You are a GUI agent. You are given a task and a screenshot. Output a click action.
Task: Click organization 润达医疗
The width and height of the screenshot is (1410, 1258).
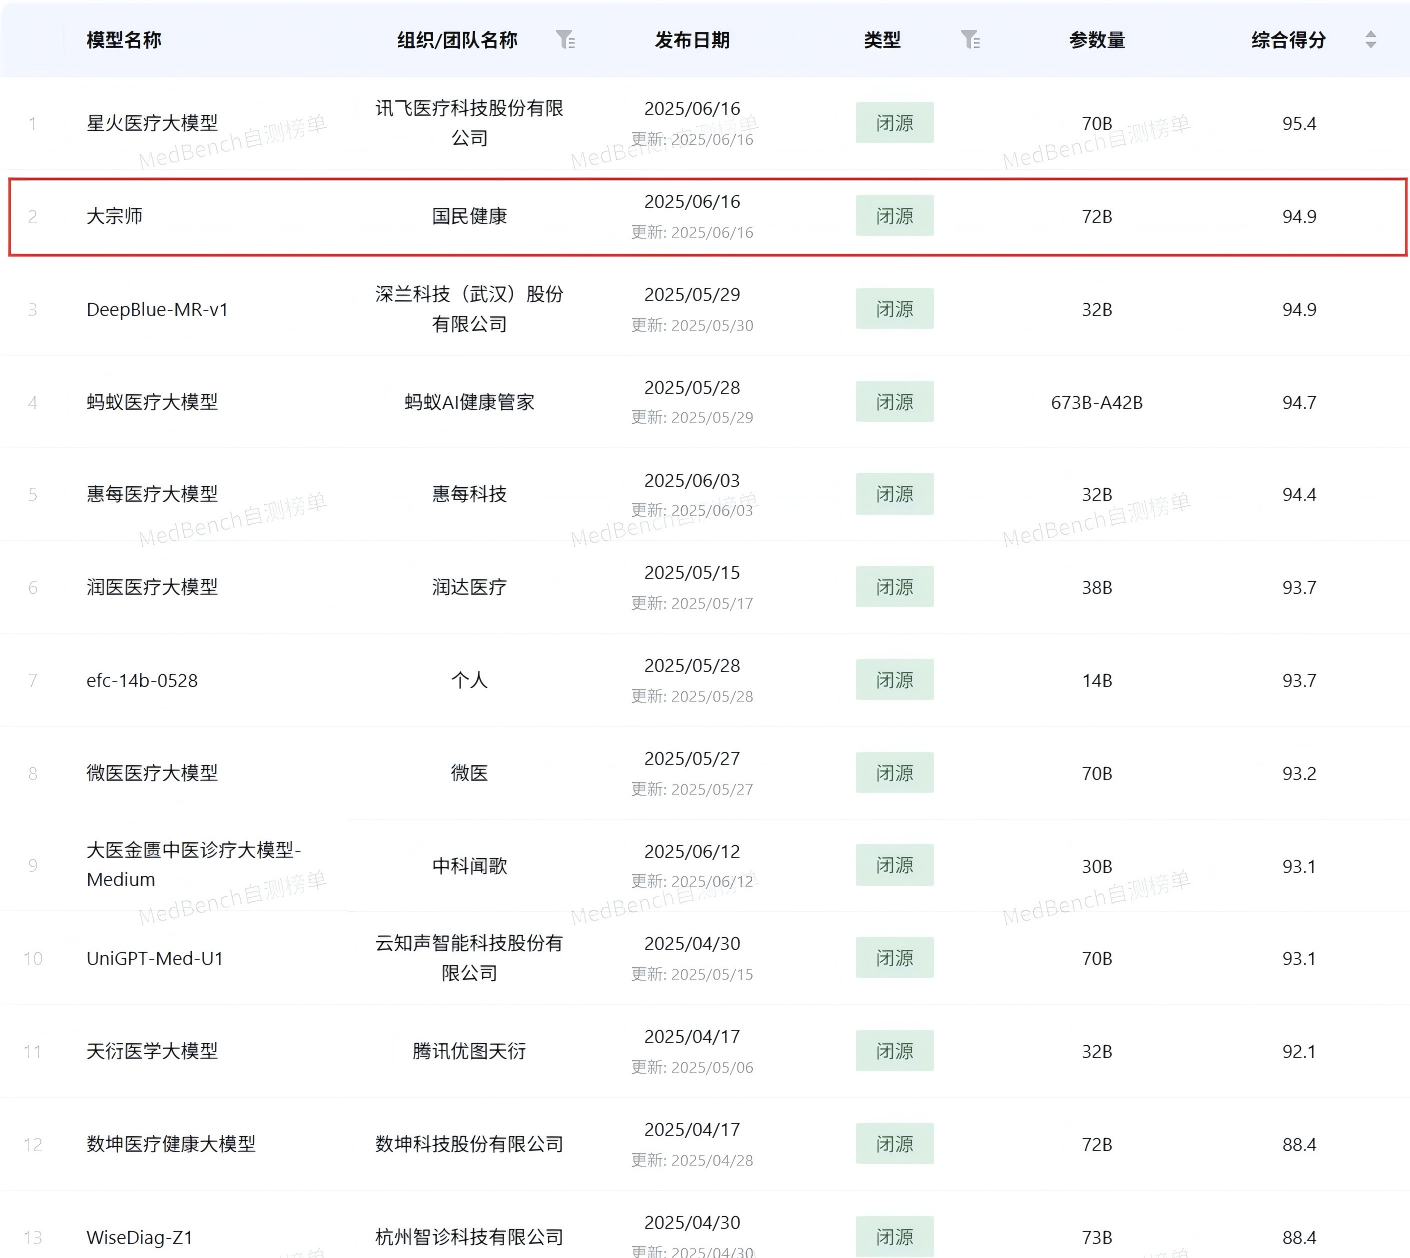(469, 587)
